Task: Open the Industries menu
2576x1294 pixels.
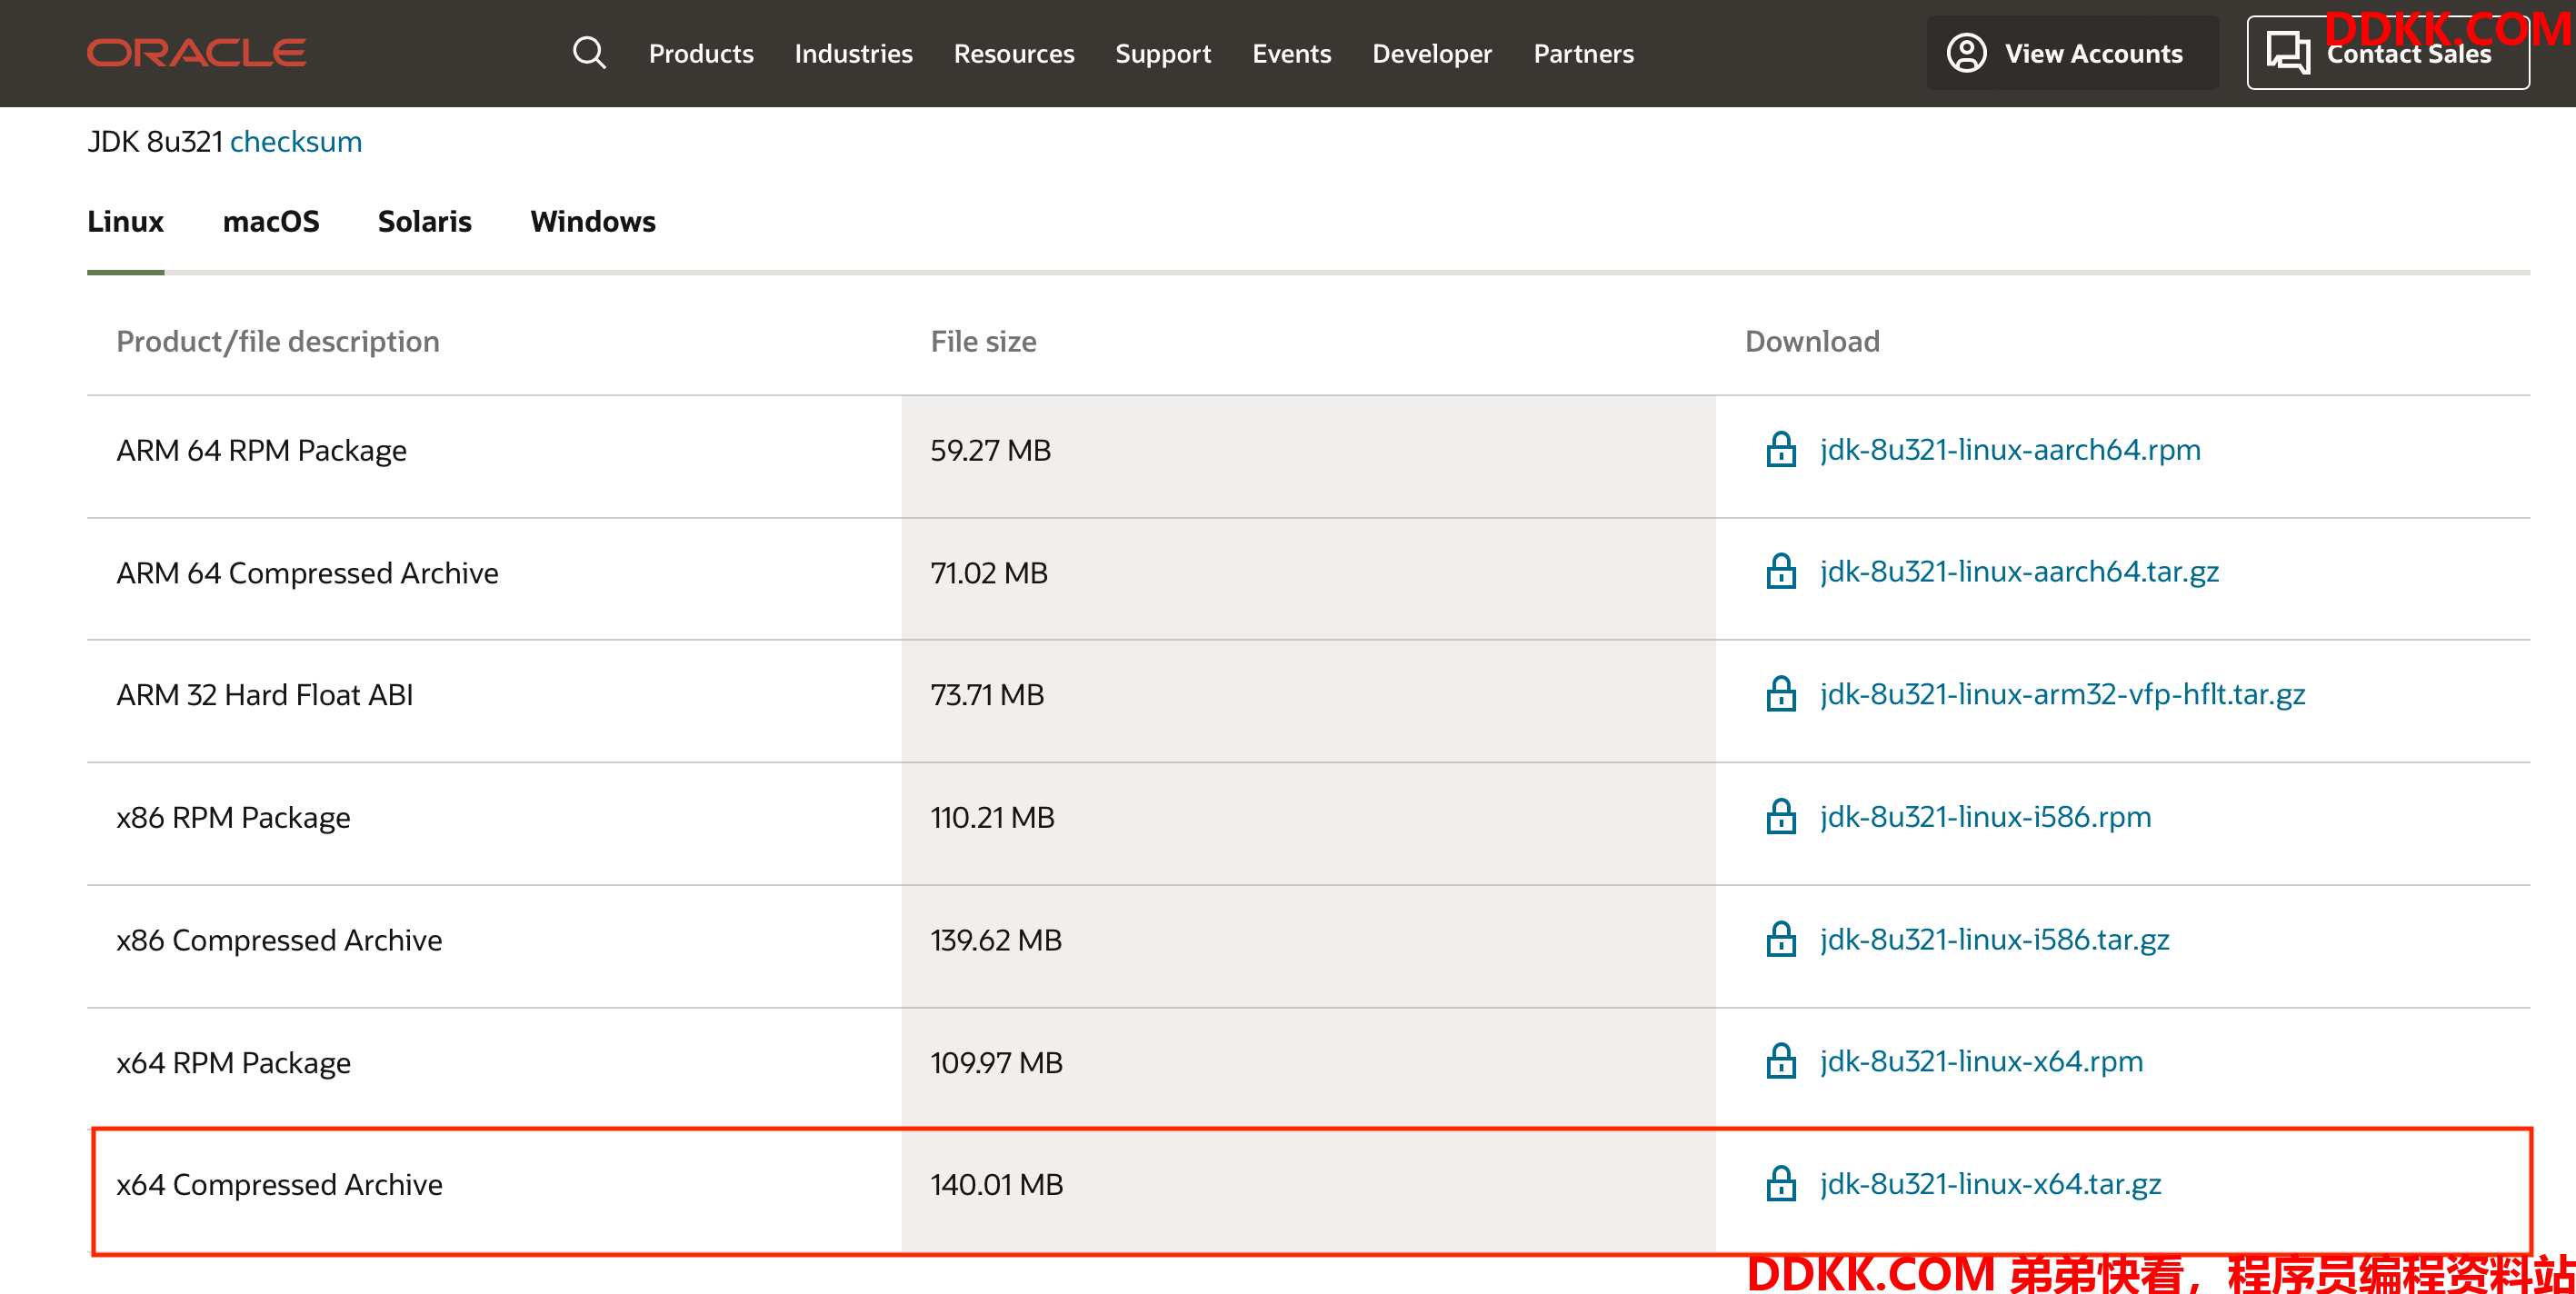Action: (x=853, y=53)
